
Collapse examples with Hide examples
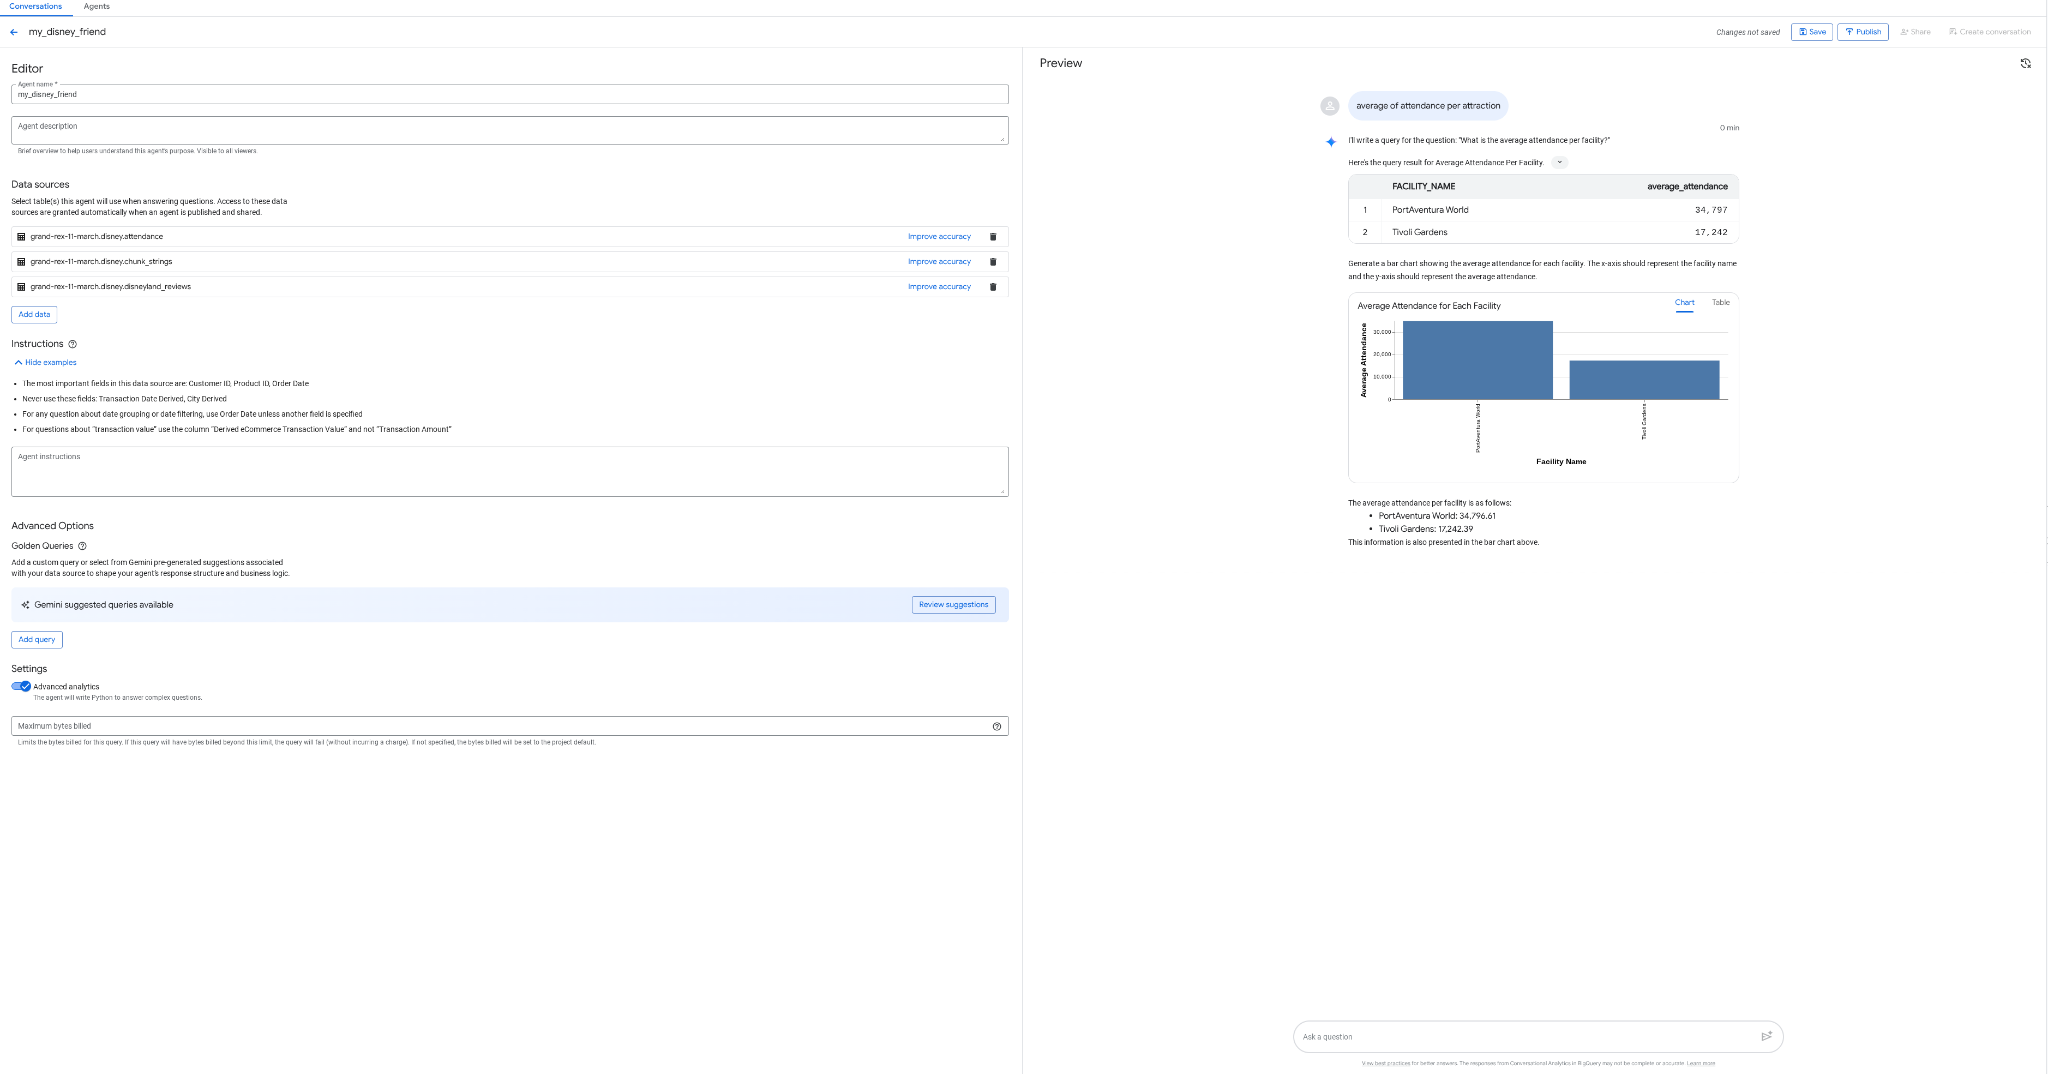coord(45,363)
